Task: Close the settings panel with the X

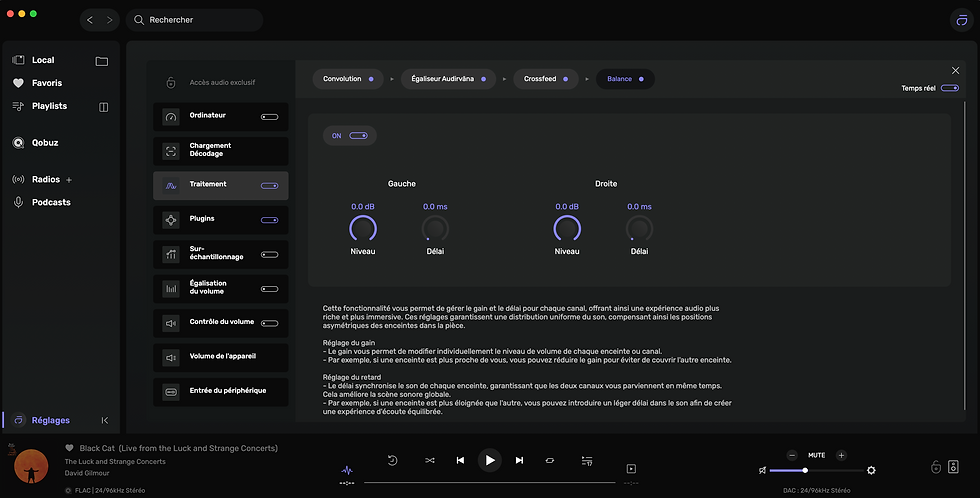Action: click(x=955, y=71)
